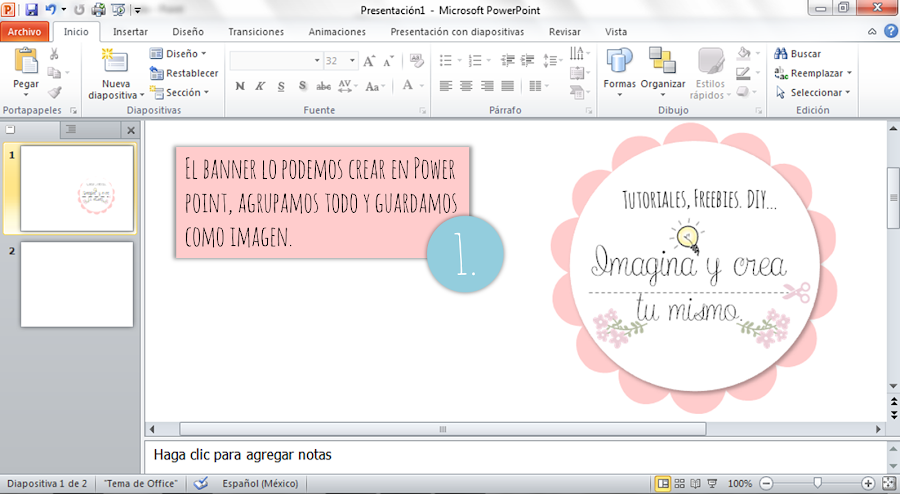Click the Paste (Pegar) clipboard icon
Image resolution: width=900 pixels, height=494 pixels.
tap(26, 61)
